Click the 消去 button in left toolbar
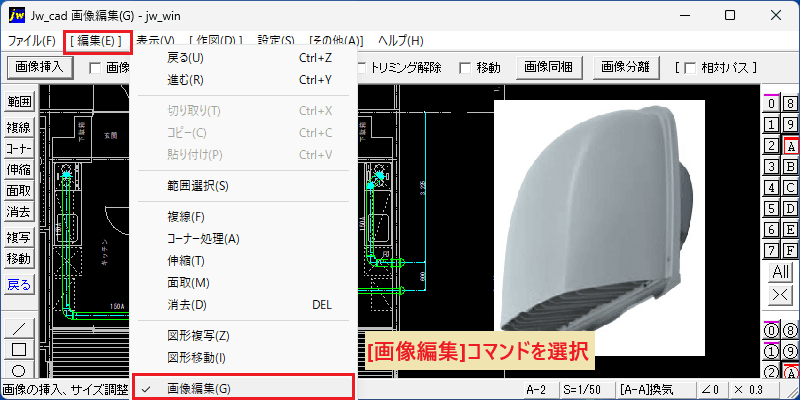 (19, 212)
